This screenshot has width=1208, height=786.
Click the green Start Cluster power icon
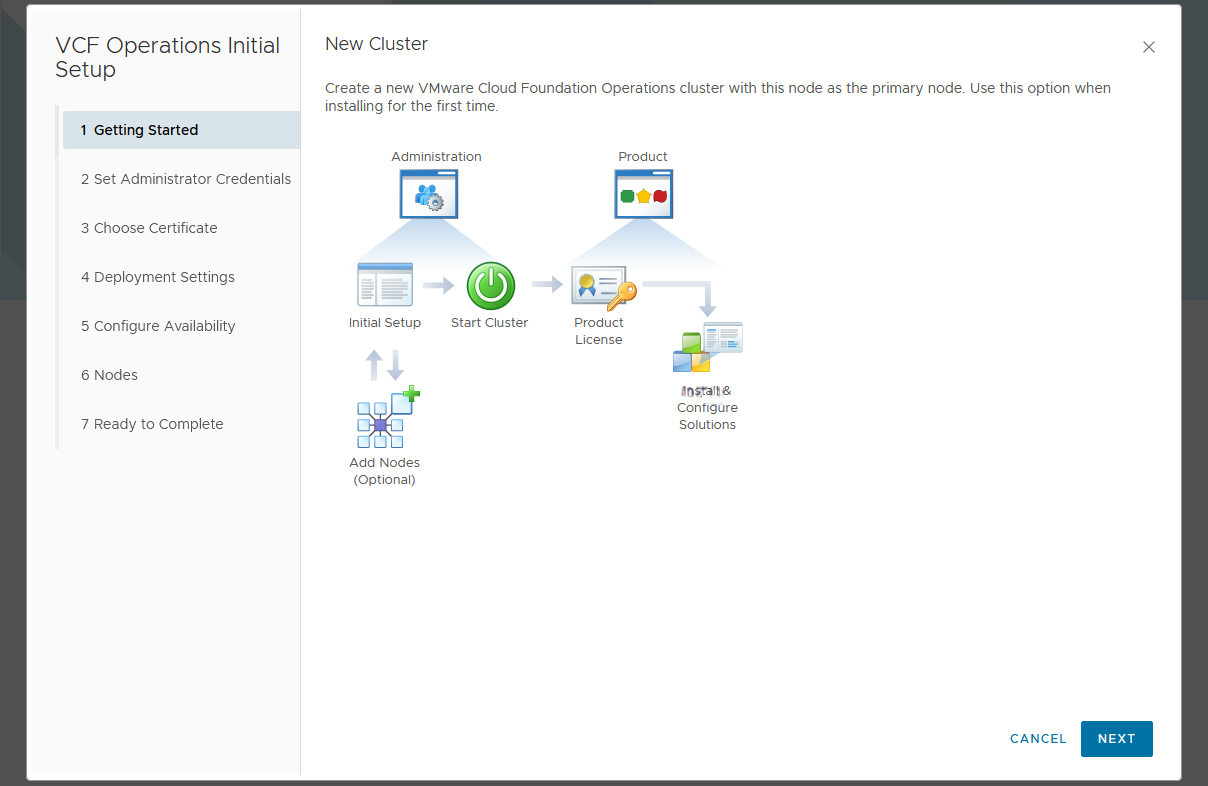490,286
